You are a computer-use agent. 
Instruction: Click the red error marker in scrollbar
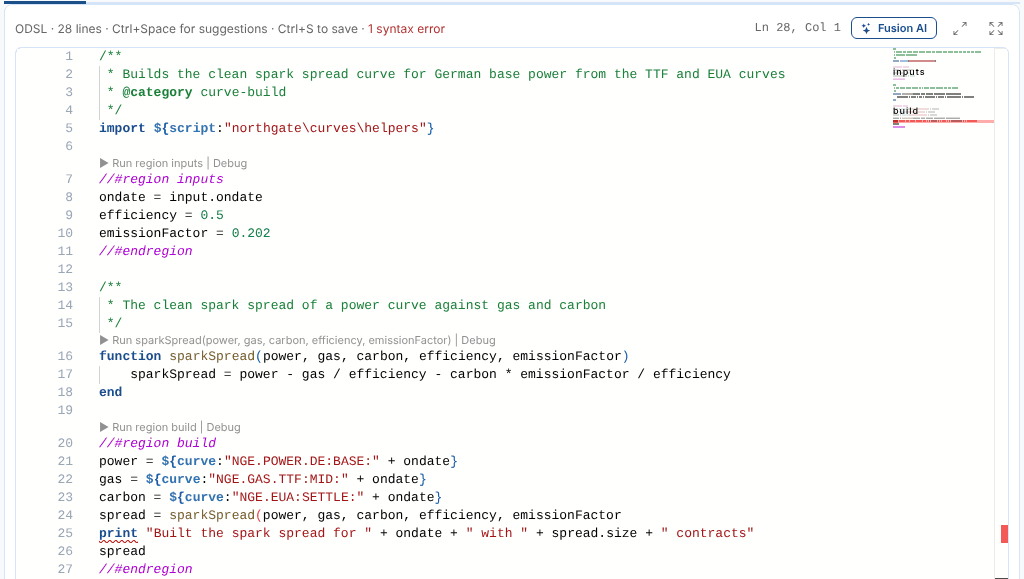coord(1004,533)
